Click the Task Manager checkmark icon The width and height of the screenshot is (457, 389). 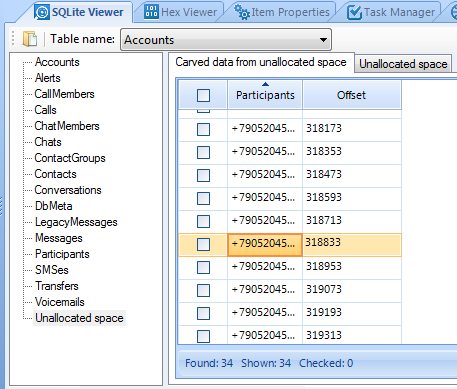[354, 13]
